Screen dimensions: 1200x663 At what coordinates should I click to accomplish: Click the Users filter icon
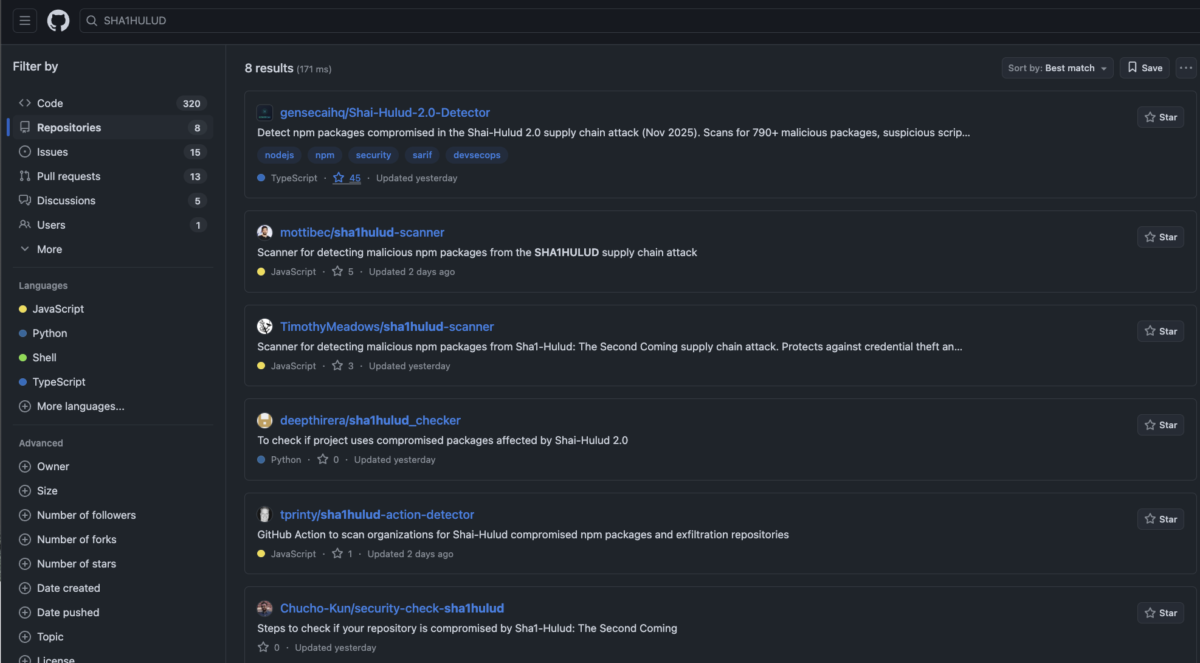pos(25,224)
